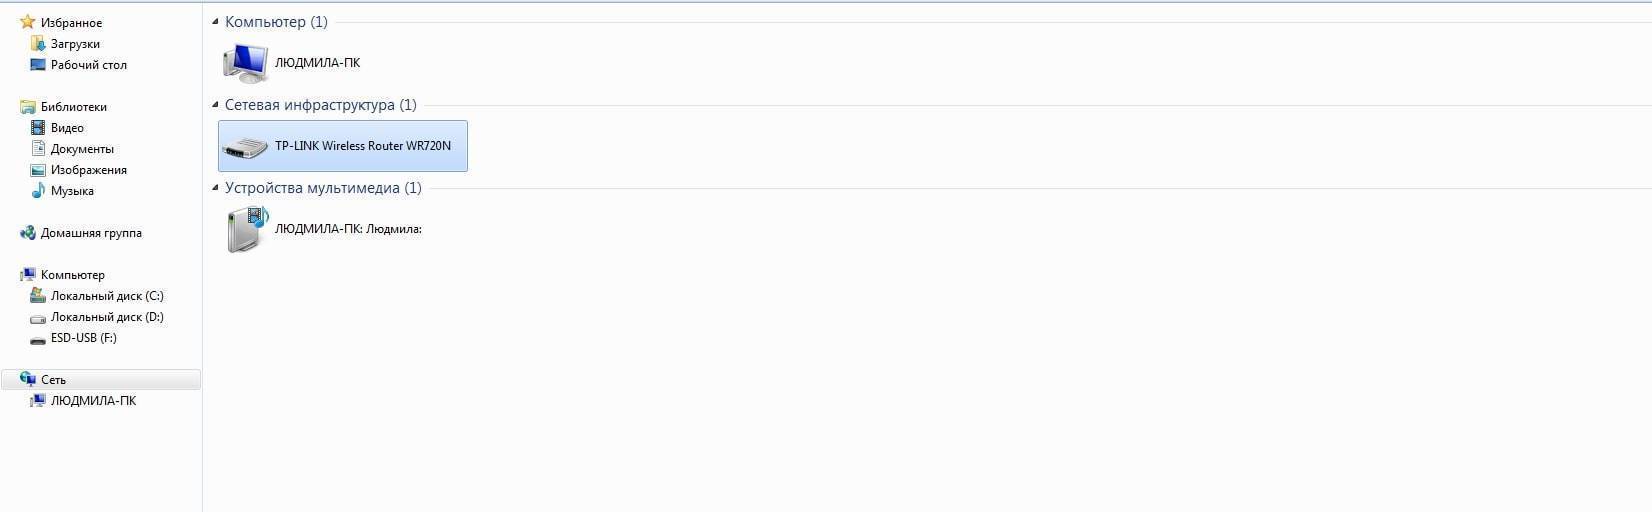Open Локальный диск (D:)

pos(107,317)
